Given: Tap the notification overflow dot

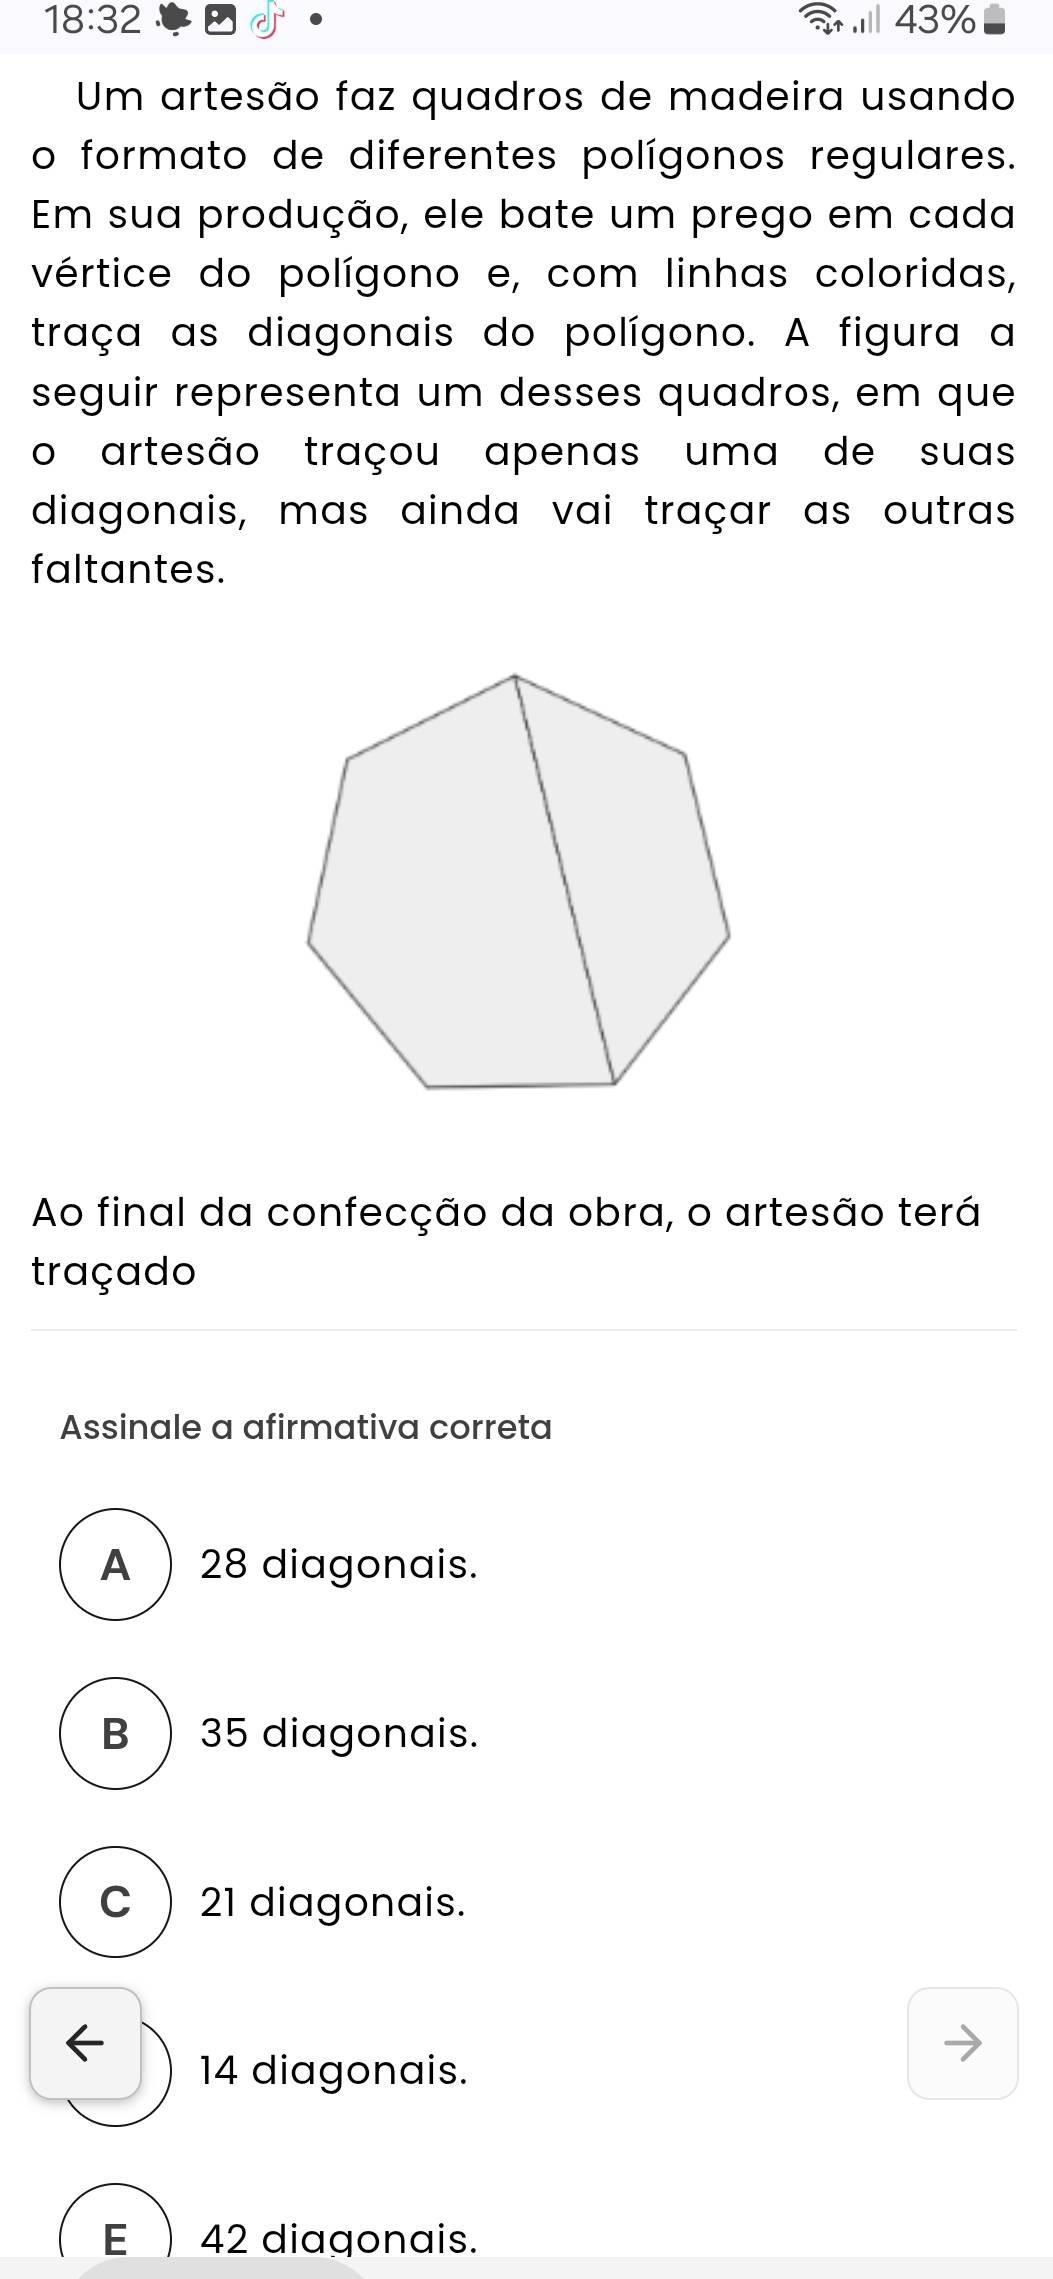Looking at the screenshot, I should coord(316,21).
